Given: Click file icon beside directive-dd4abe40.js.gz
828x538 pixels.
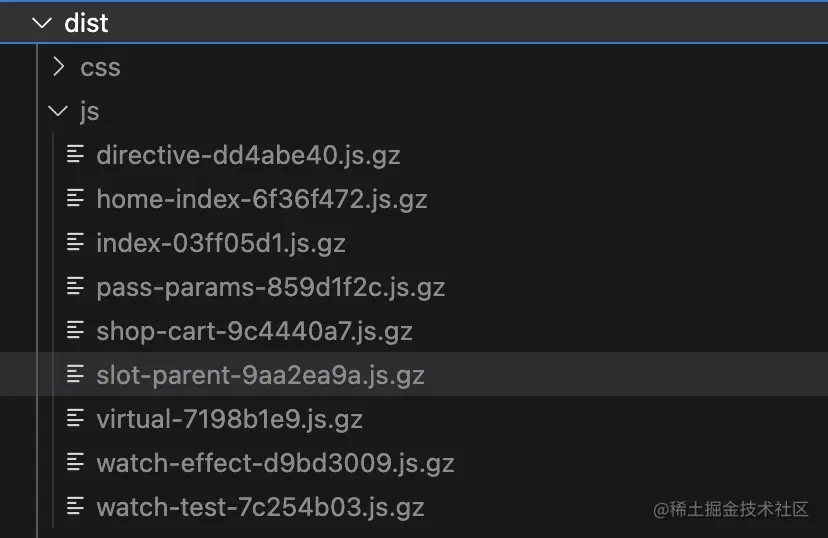Looking at the screenshot, I should click(75, 154).
